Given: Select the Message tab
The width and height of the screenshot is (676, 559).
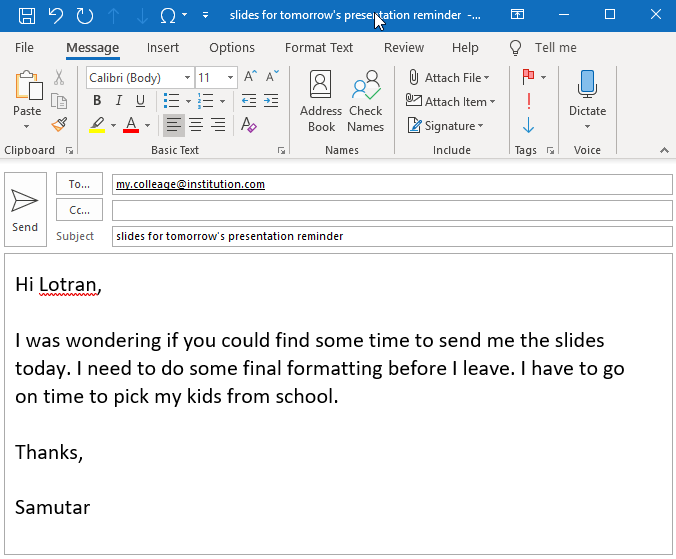Looking at the screenshot, I should pyautogui.click(x=93, y=47).
